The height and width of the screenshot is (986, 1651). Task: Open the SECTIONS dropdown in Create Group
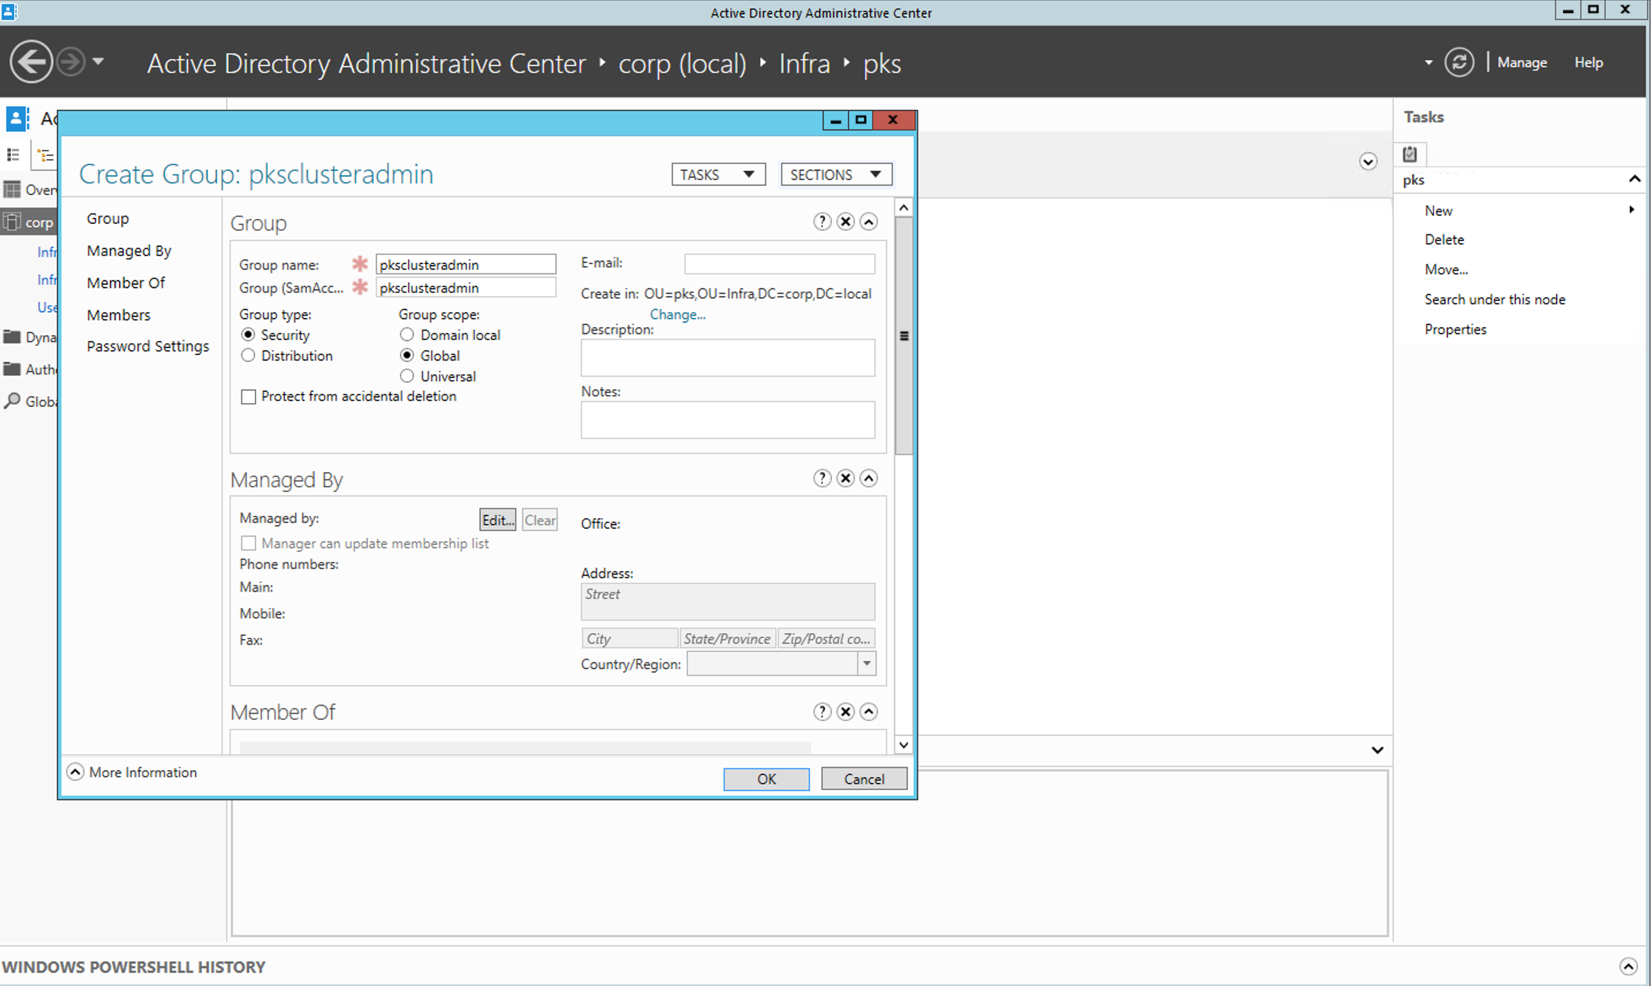(836, 174)
